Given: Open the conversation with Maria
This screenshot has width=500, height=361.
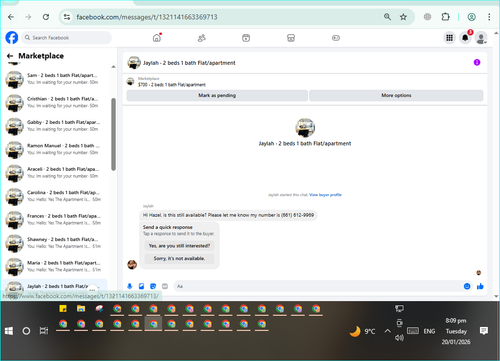Looking at the screenshot, I should pos(55,266).
